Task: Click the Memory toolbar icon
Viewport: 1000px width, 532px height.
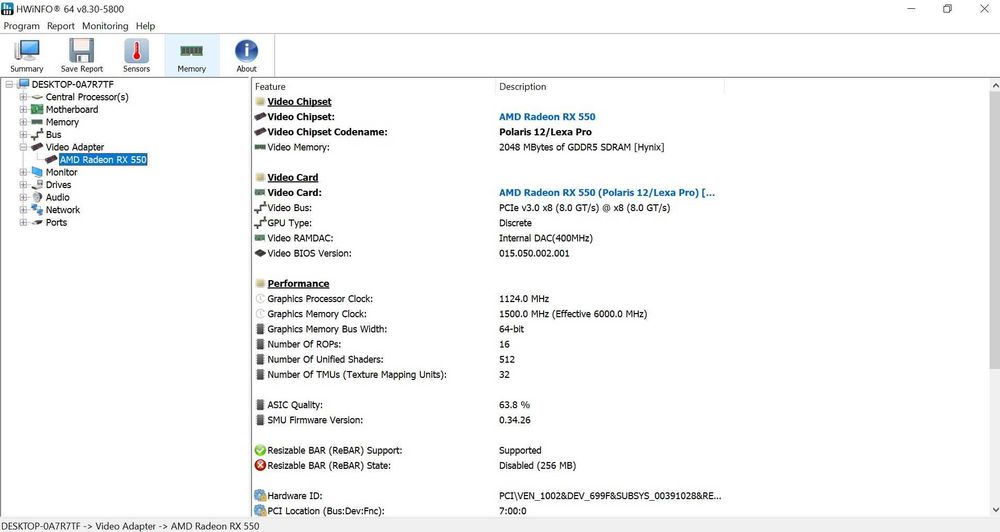Action: pos(191,55)
